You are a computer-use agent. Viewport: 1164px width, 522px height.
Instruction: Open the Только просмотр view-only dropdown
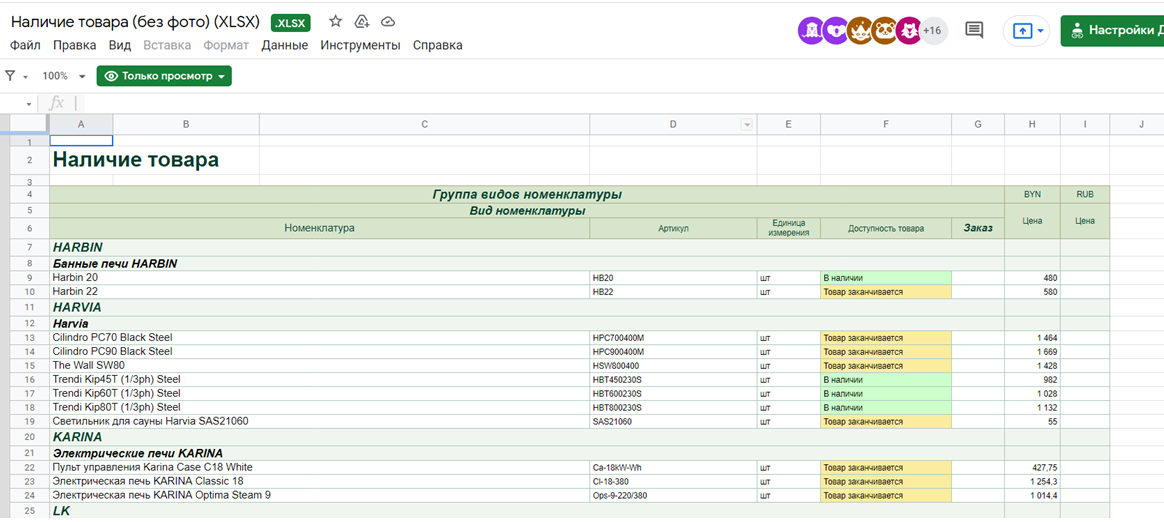click(x=164, y=76)
